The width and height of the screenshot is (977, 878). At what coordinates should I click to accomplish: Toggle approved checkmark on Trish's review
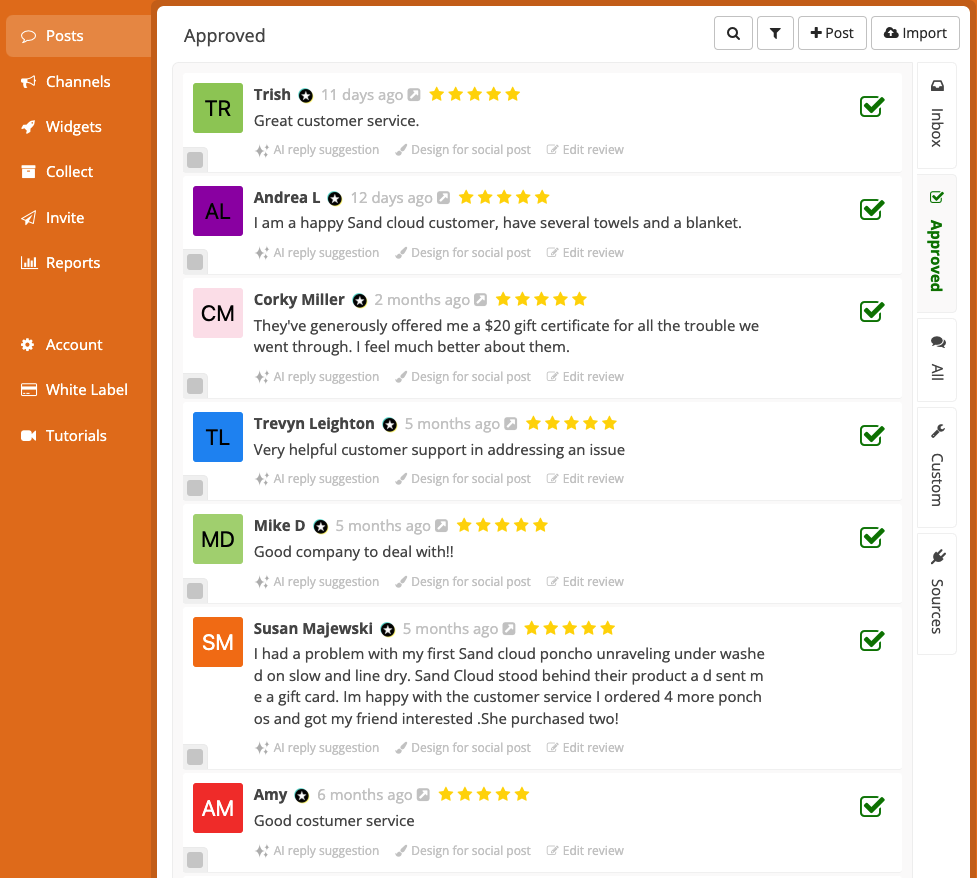pos(872,107)
